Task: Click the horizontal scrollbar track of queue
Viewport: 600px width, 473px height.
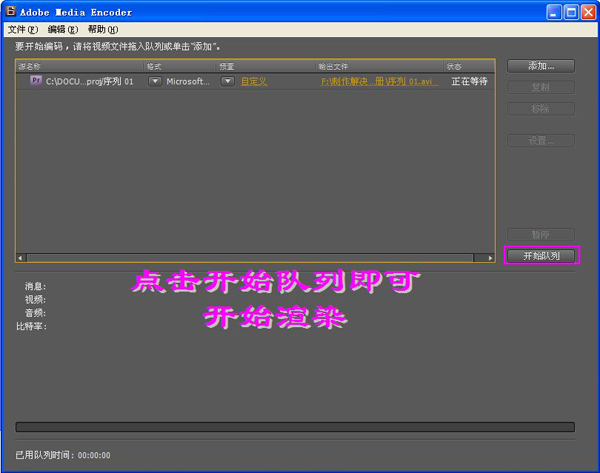Action: tap(250, 258)
